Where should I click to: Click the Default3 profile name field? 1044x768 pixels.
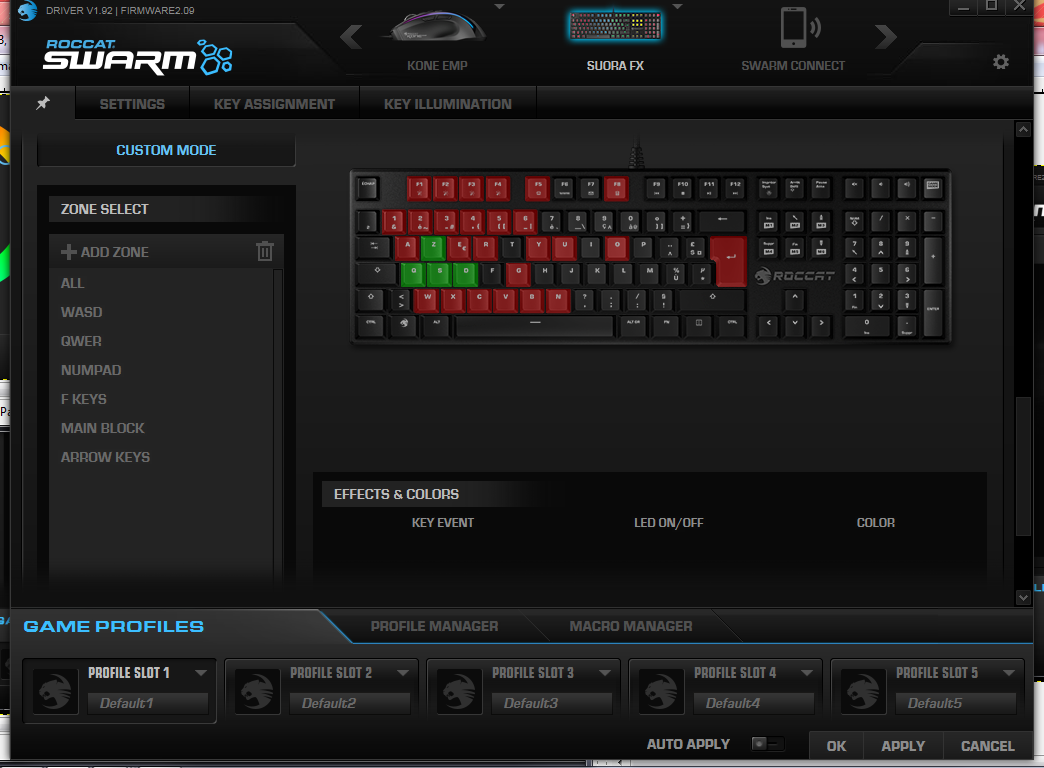click(551, 703)
